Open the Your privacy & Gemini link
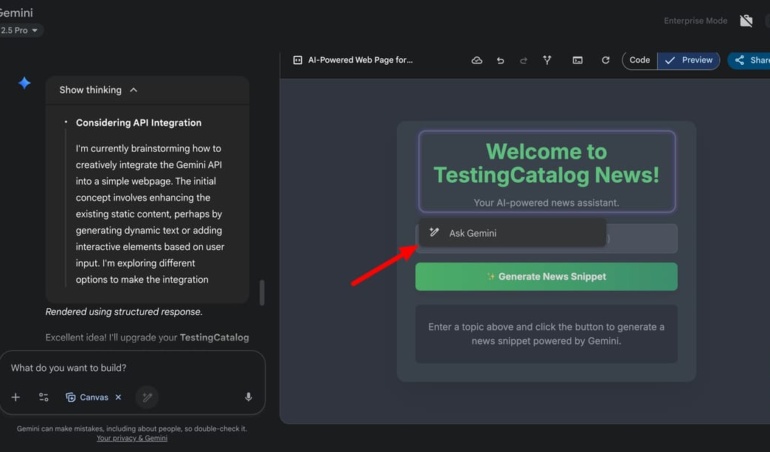The width and height of the screenshot is (770, 452). (131, 438)
